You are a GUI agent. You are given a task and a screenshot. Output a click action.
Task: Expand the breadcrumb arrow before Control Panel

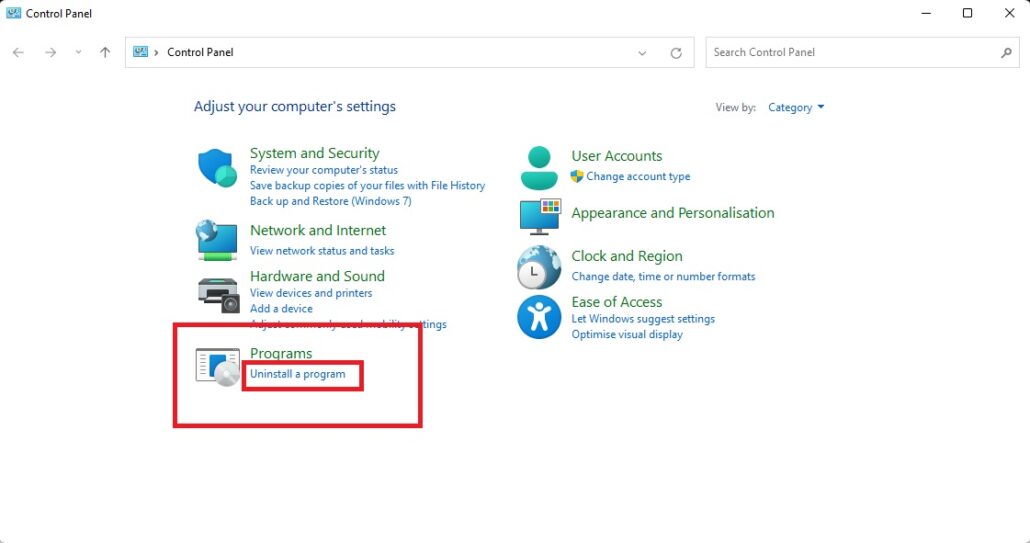click(x=156, y=53)
